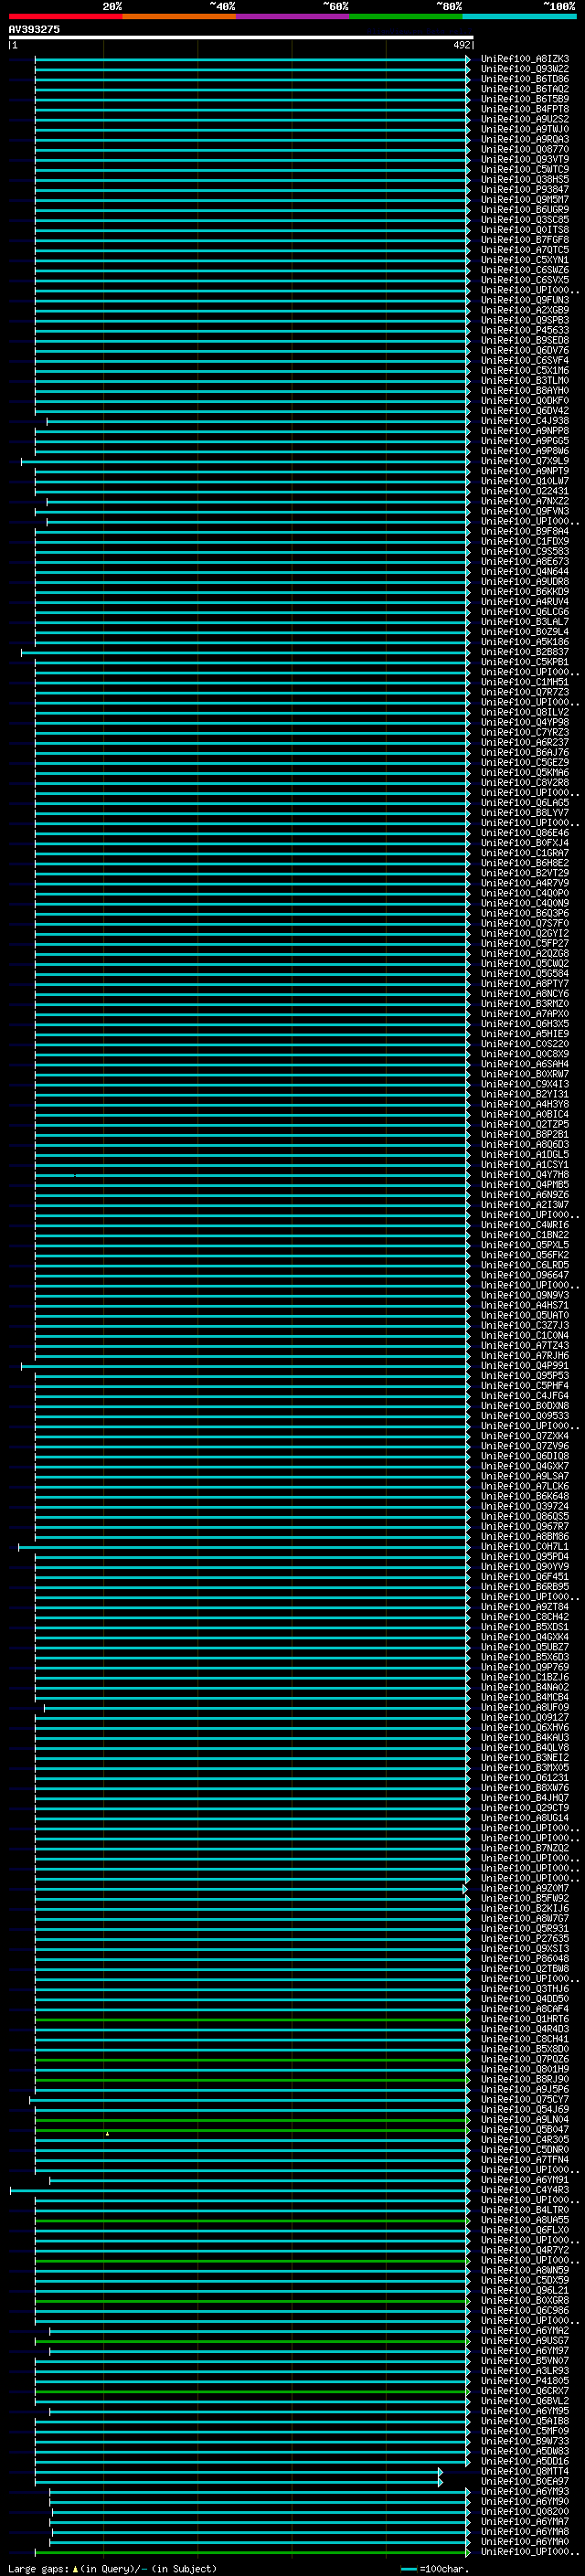Click the UniRef100_B9SED8 label

click(524, 340)
